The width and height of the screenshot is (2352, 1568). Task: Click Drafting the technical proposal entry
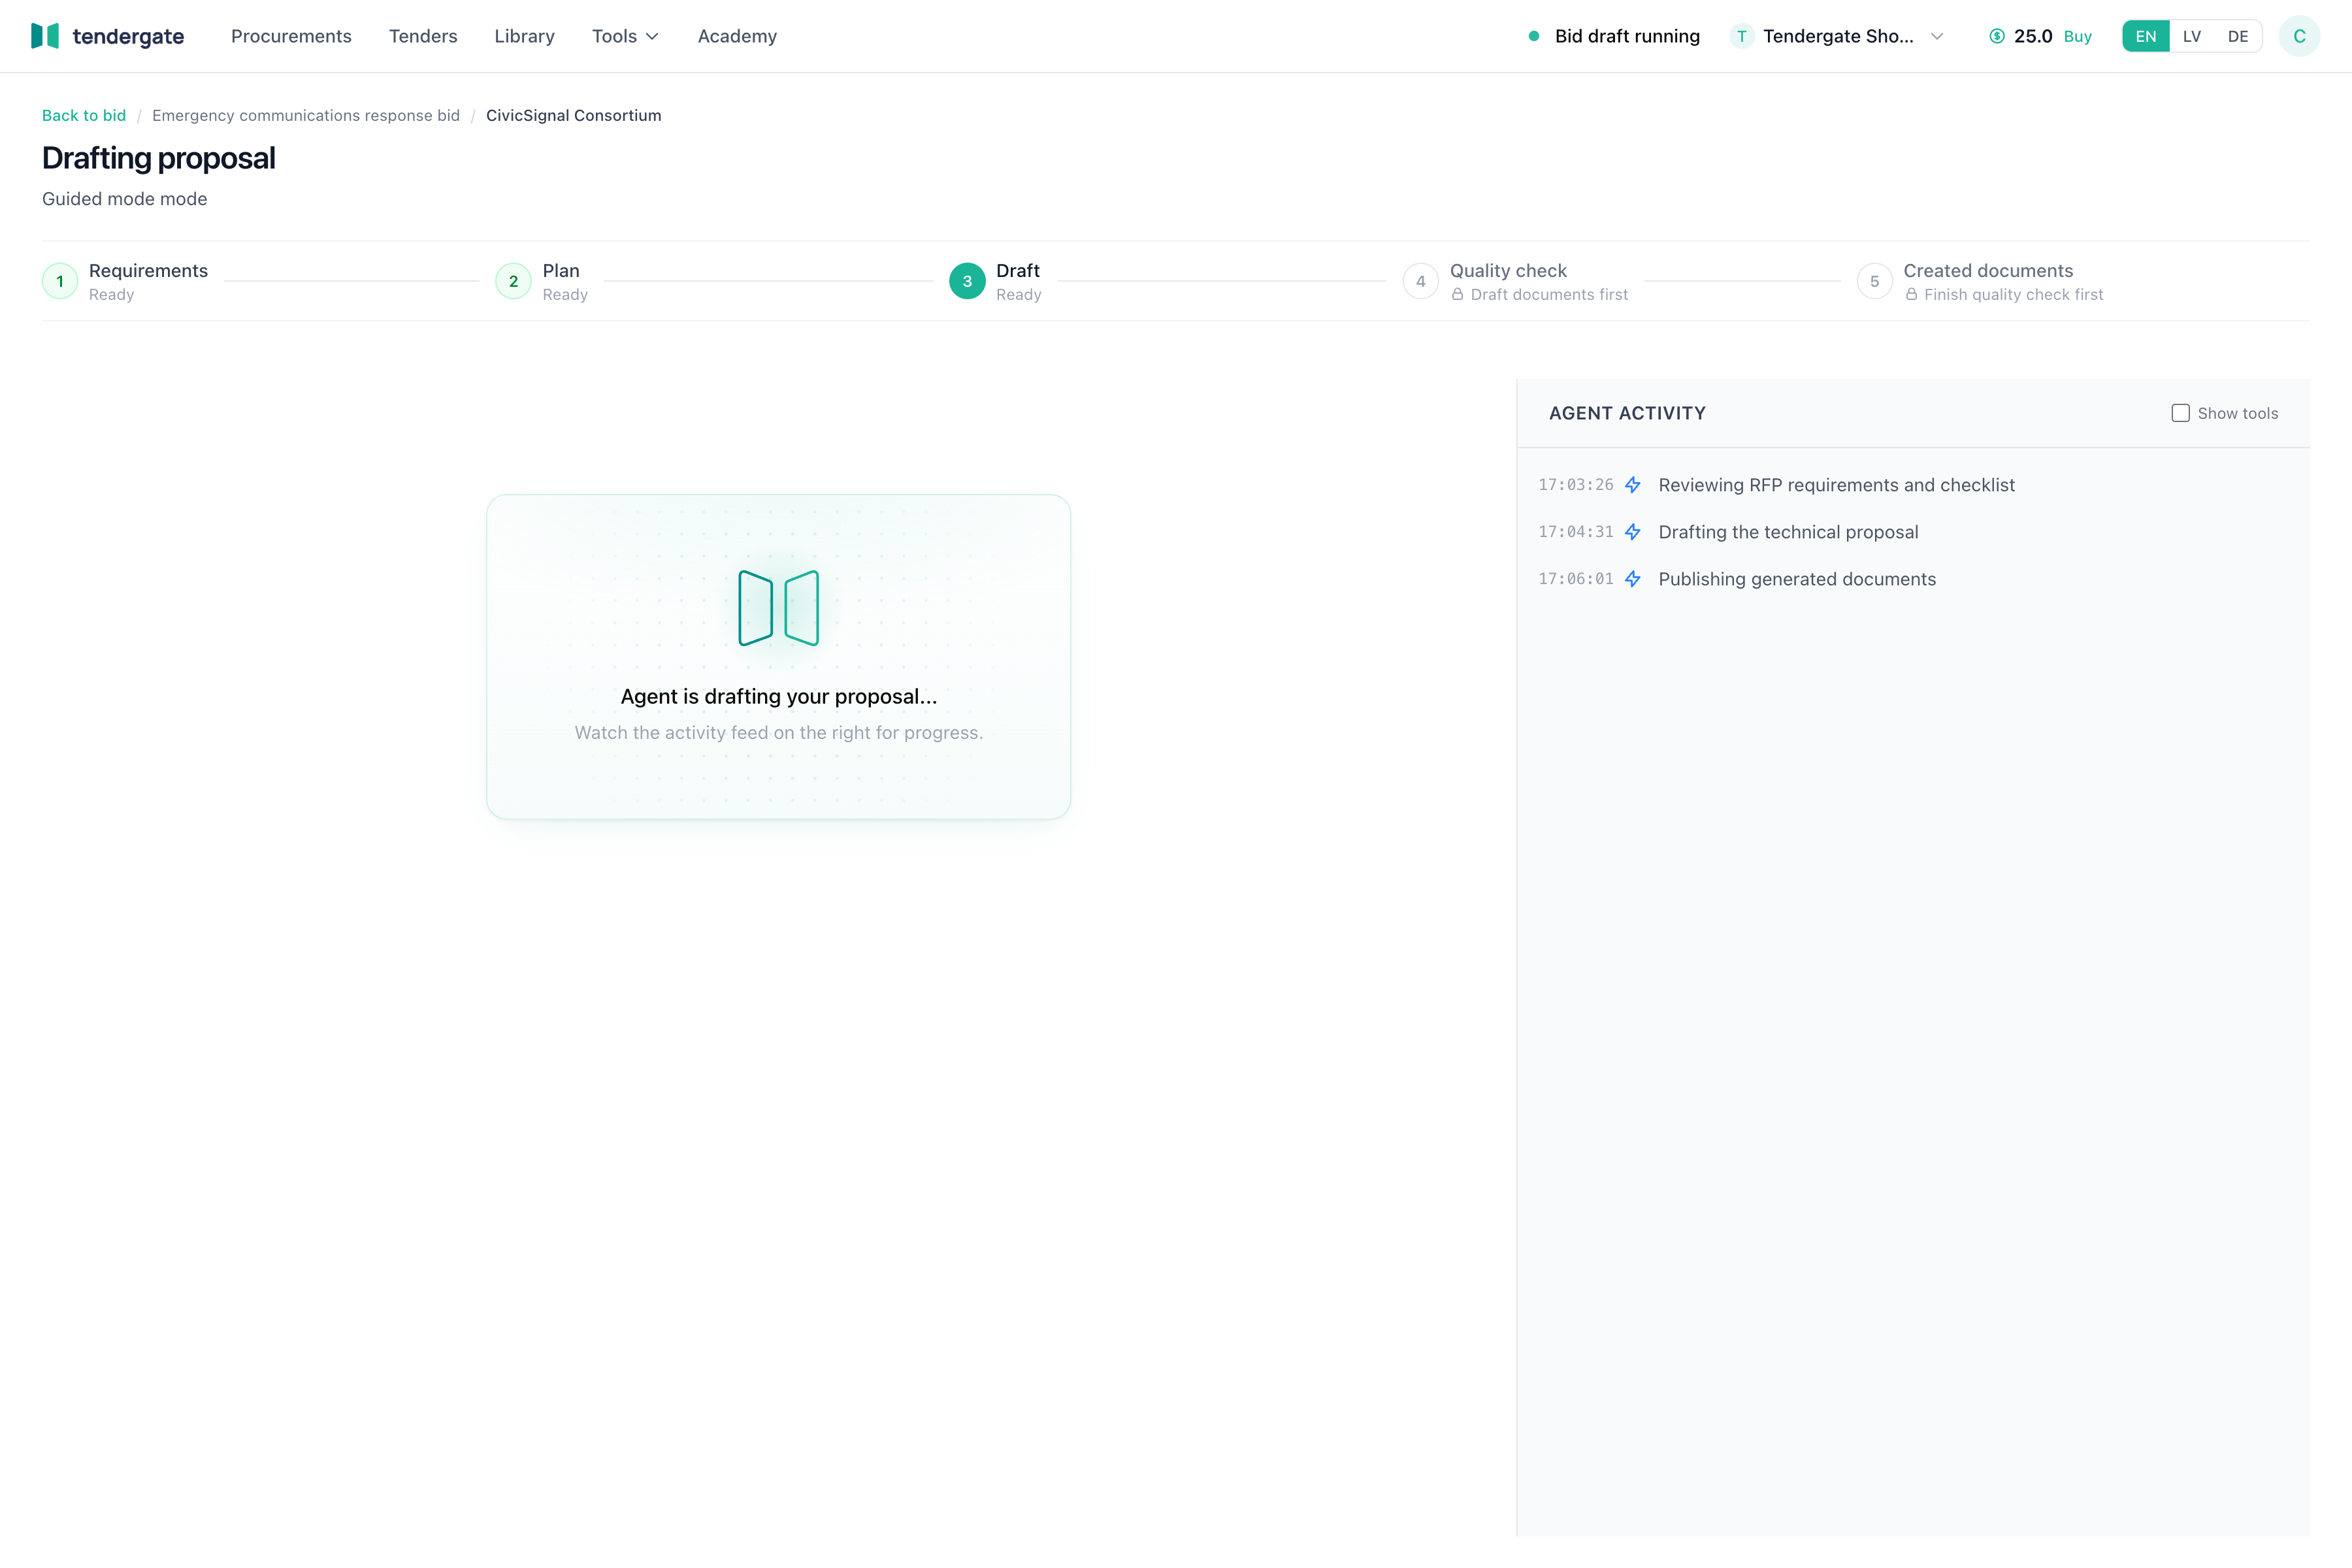(1789, 532)
